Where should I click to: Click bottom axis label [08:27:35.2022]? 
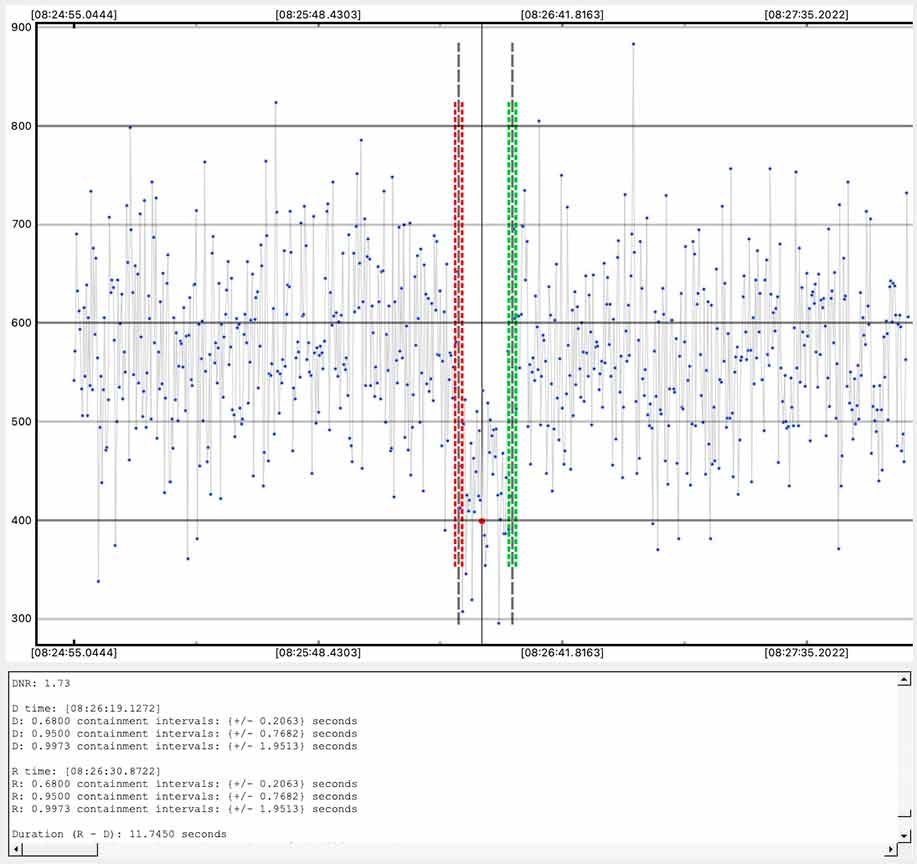click(806, 652)
